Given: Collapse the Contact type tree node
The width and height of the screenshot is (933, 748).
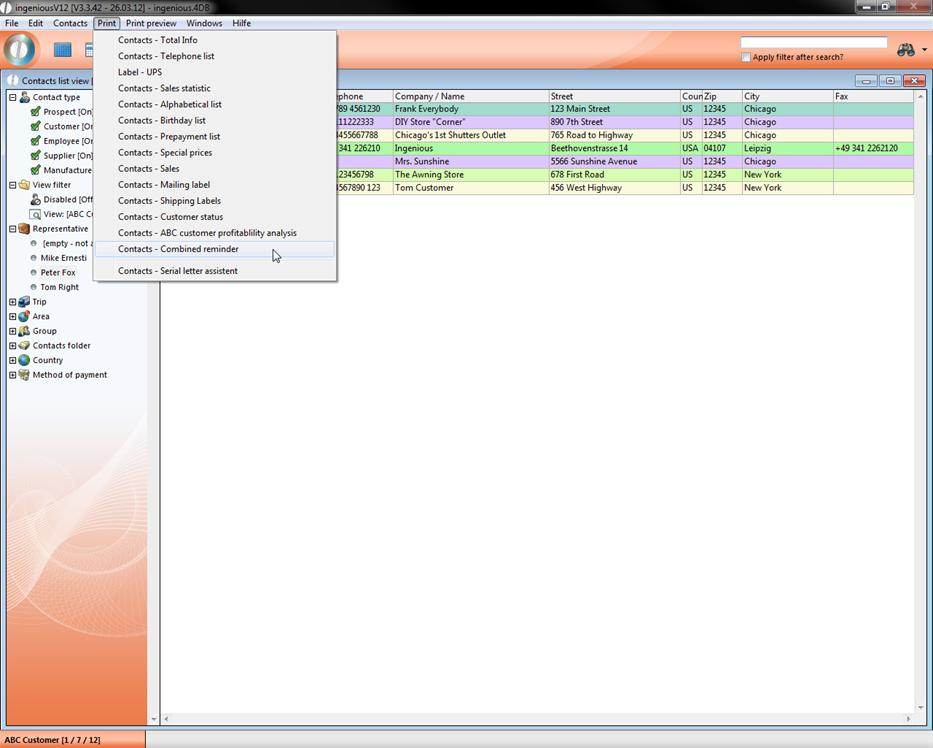Looking at the screenshot, I should click(x=13, y=98).
